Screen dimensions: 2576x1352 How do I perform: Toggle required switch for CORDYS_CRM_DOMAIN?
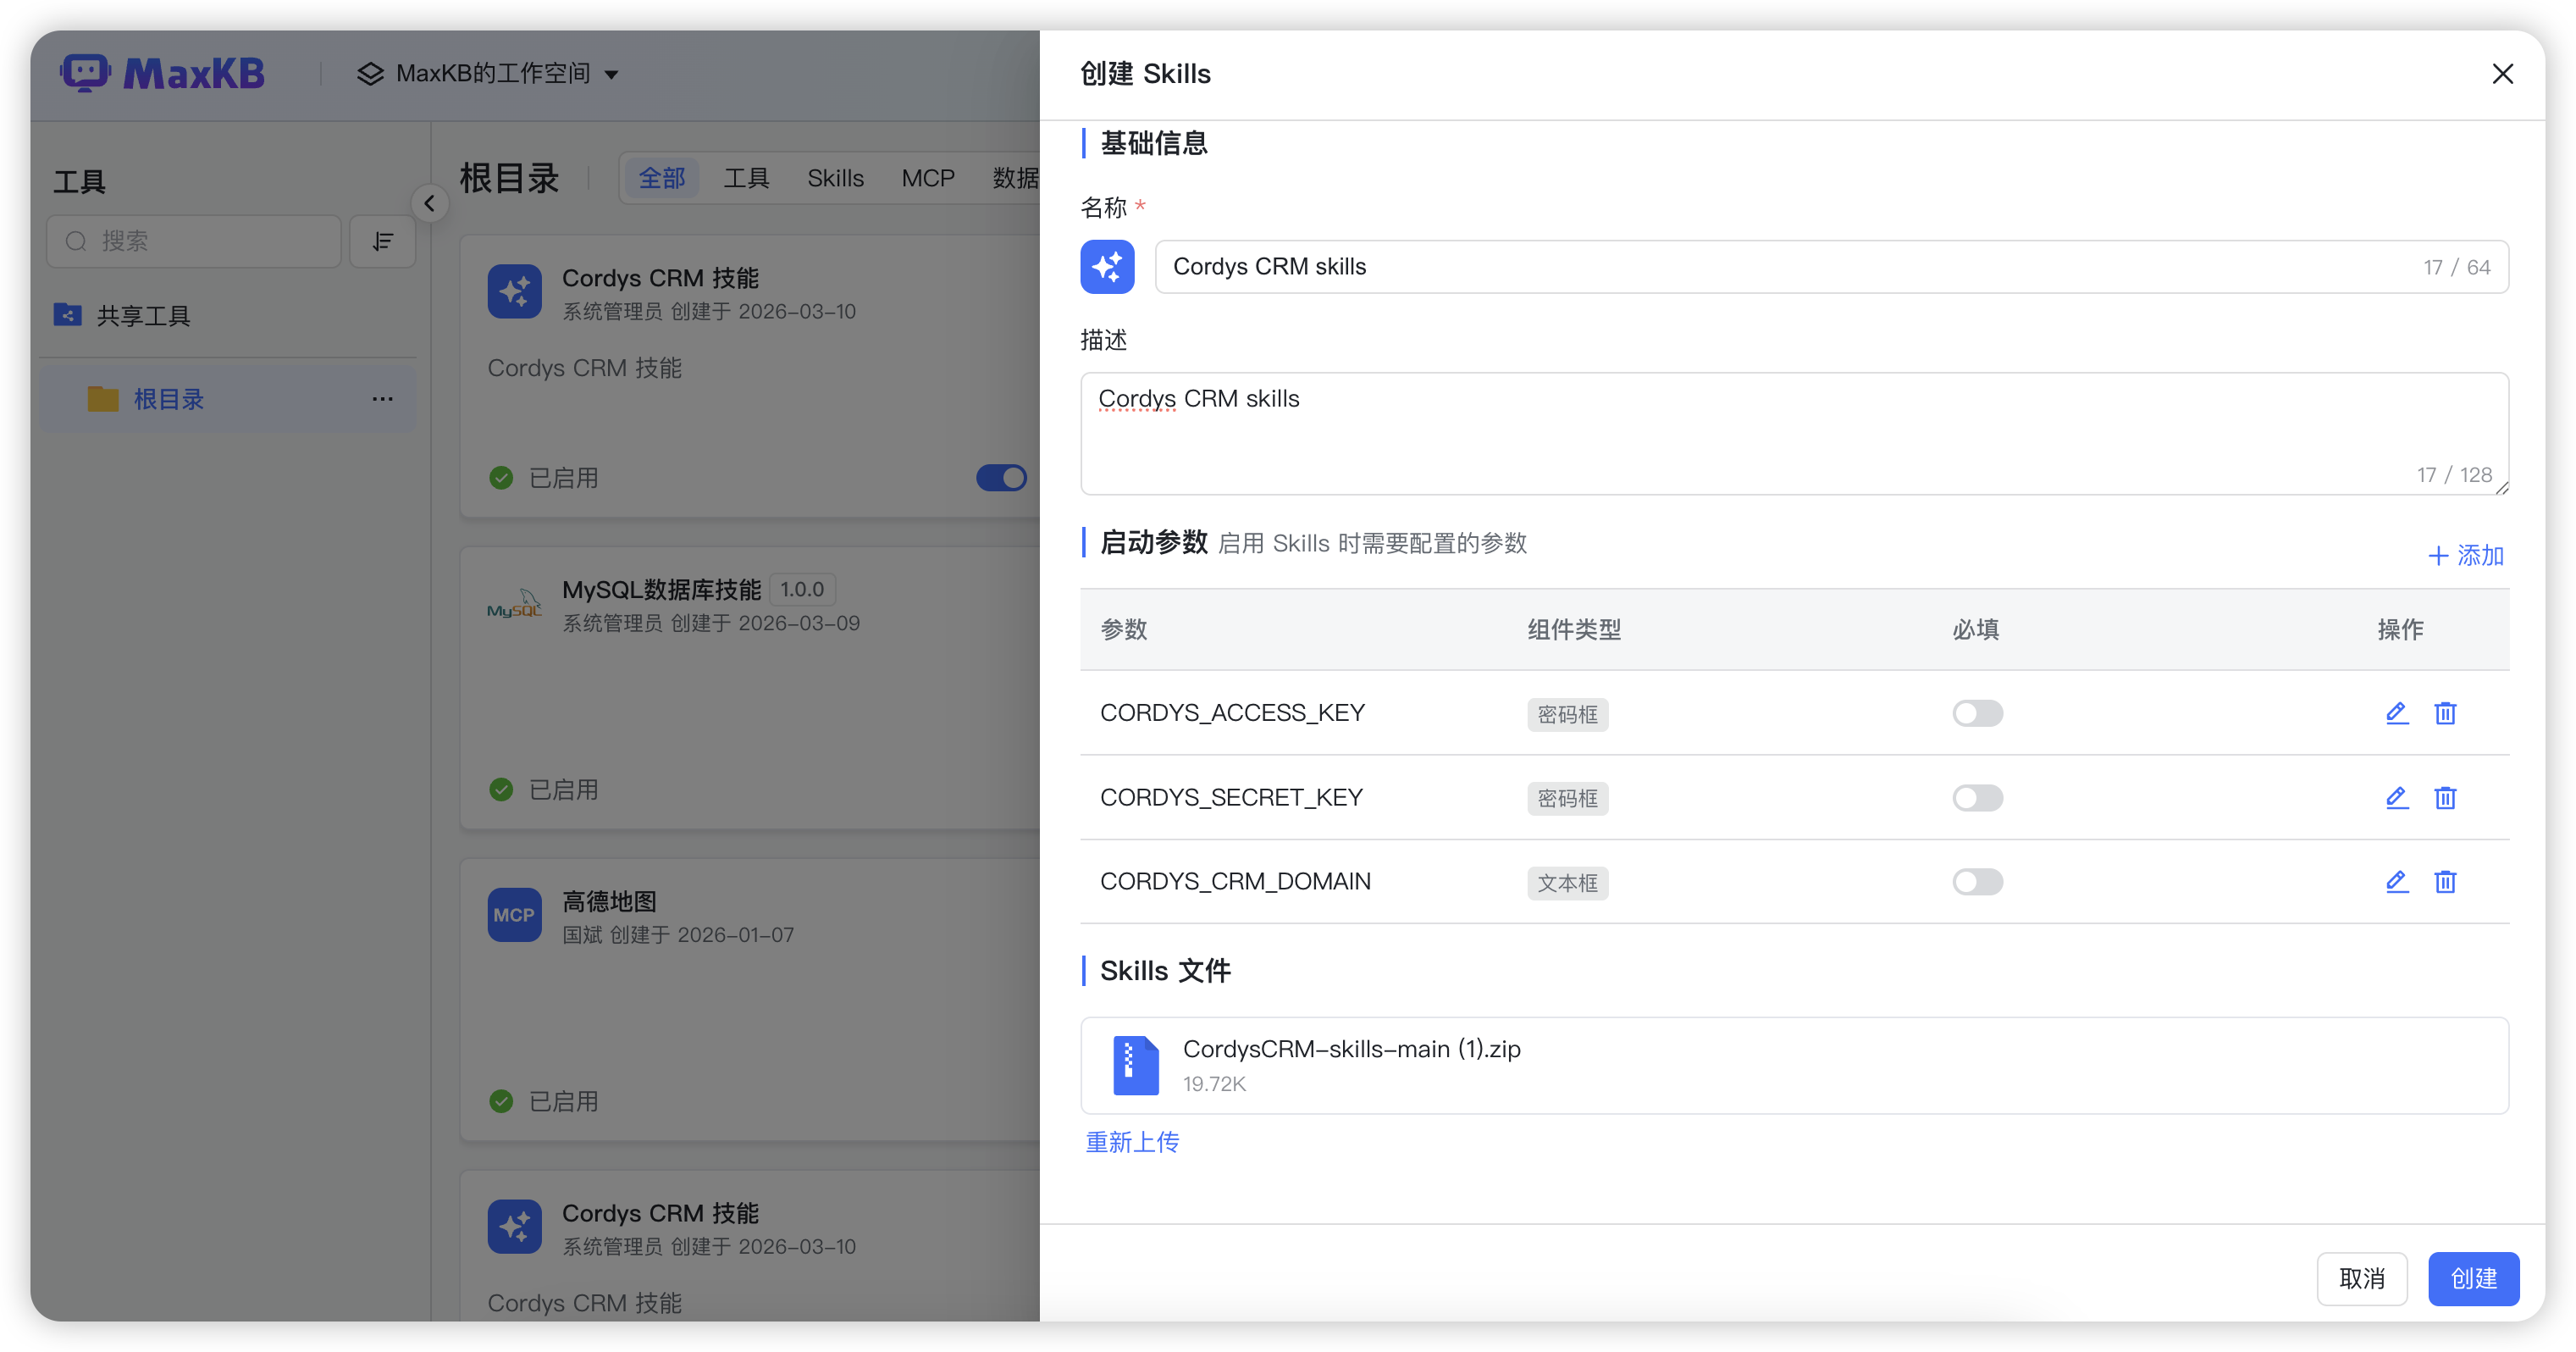(x=1977, y=881)
